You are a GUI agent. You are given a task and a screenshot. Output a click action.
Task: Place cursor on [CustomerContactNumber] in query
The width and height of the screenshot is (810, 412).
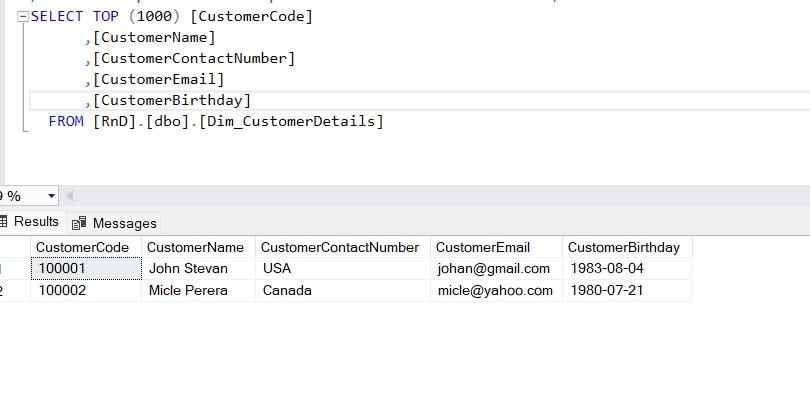194,58
